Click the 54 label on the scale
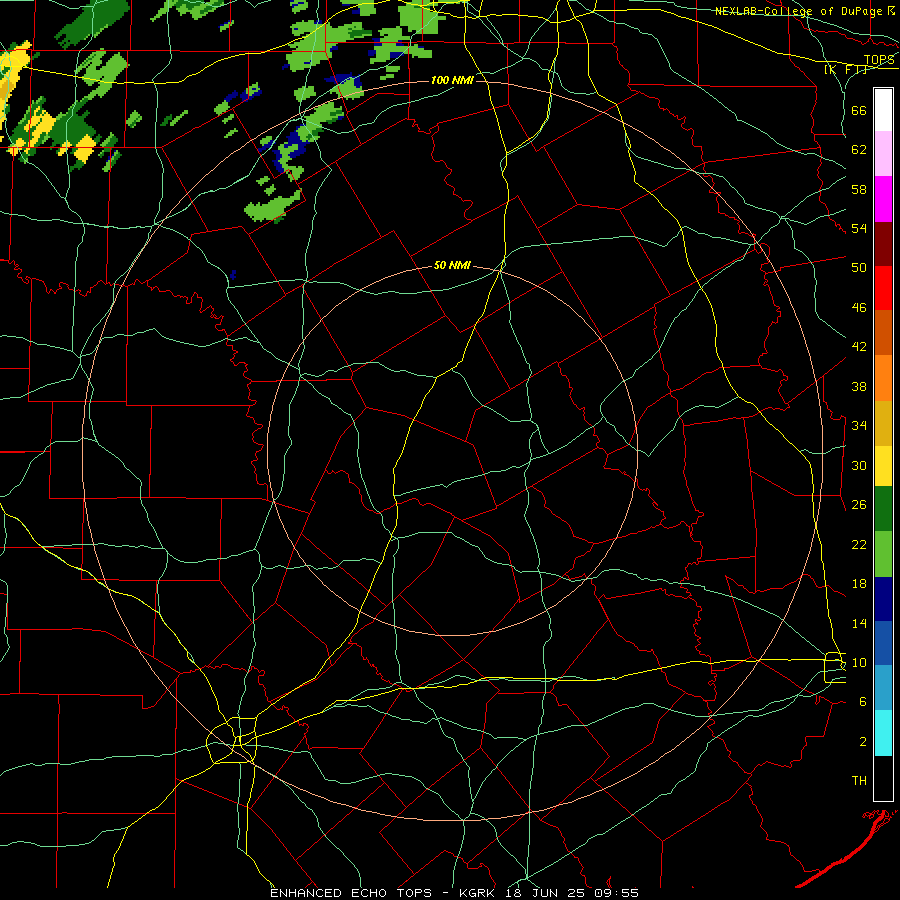Viewport: 900px width, 900px height. [x=859, y=228]
